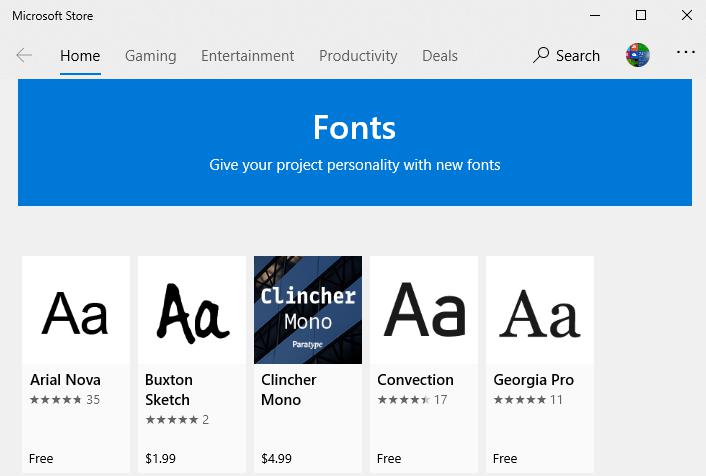Open the user account avatar
This screenshot has width=706, height=476.
point(638,55)
